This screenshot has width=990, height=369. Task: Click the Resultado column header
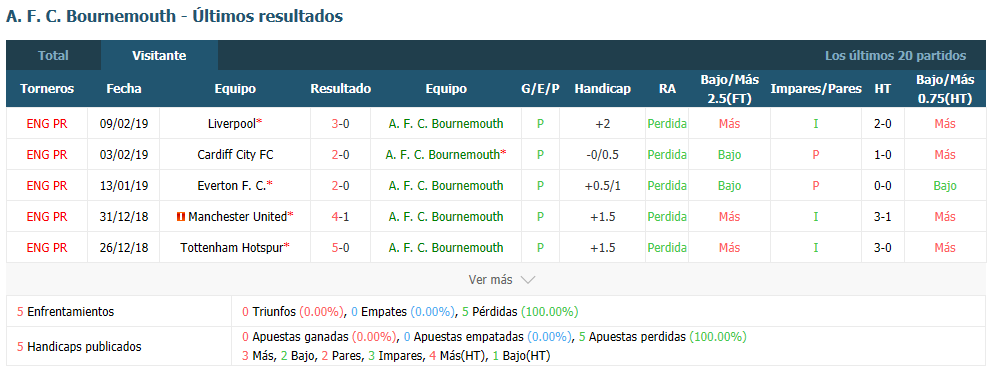tap(340, 89)
